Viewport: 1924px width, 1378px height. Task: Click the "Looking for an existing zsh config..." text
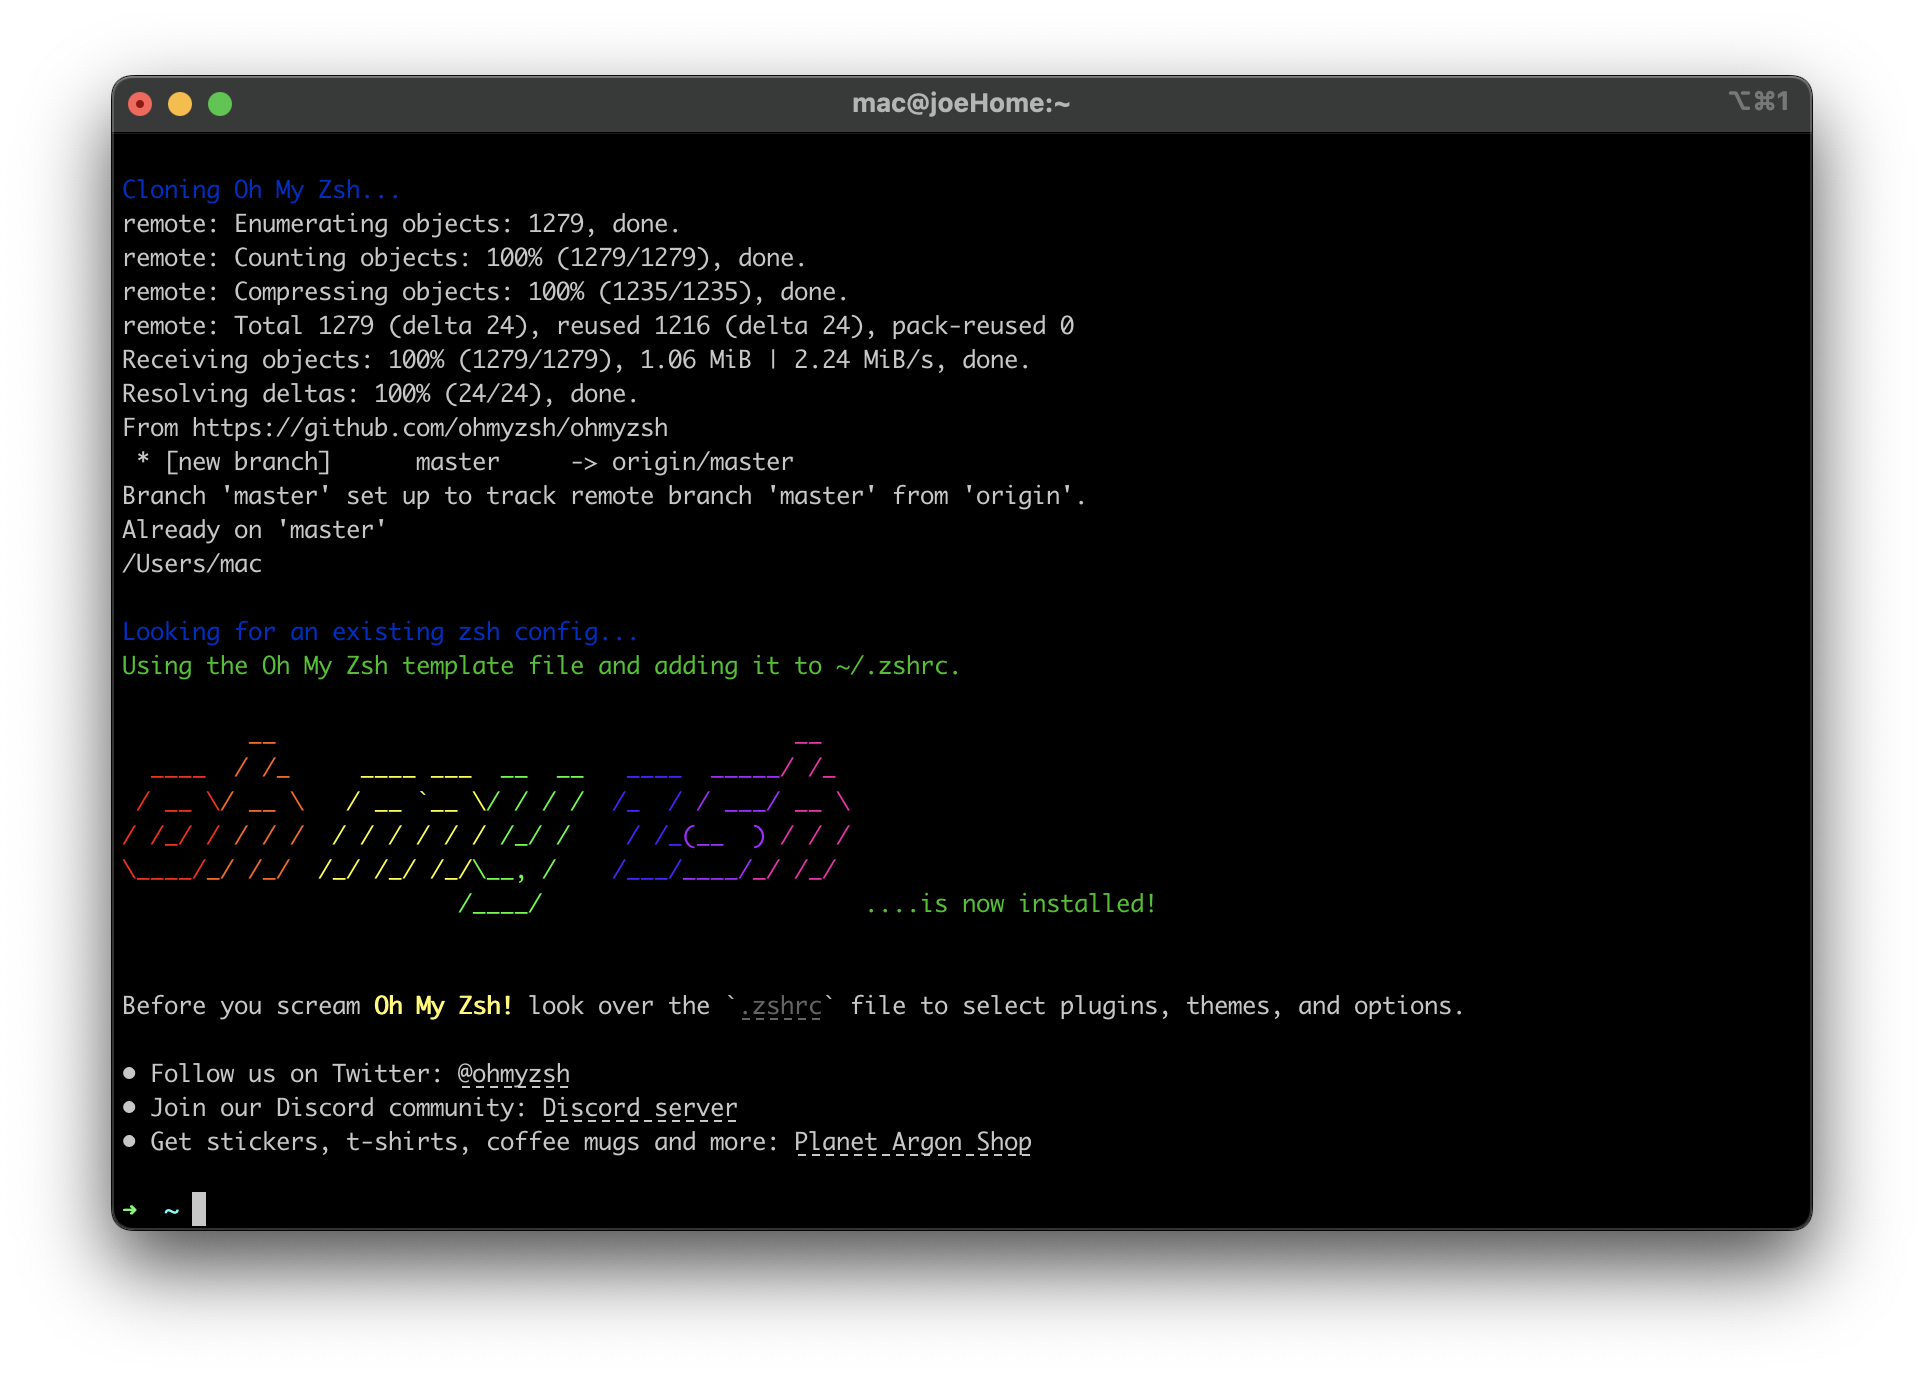(x=379, y=632)
